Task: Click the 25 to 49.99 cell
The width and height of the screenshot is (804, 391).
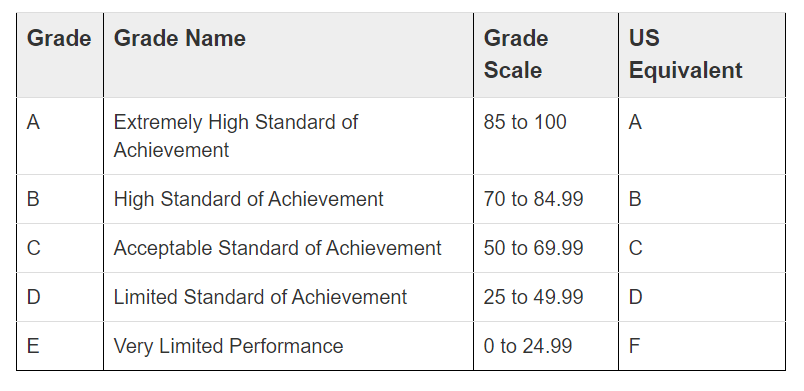Action: click(x=546, y=297)
